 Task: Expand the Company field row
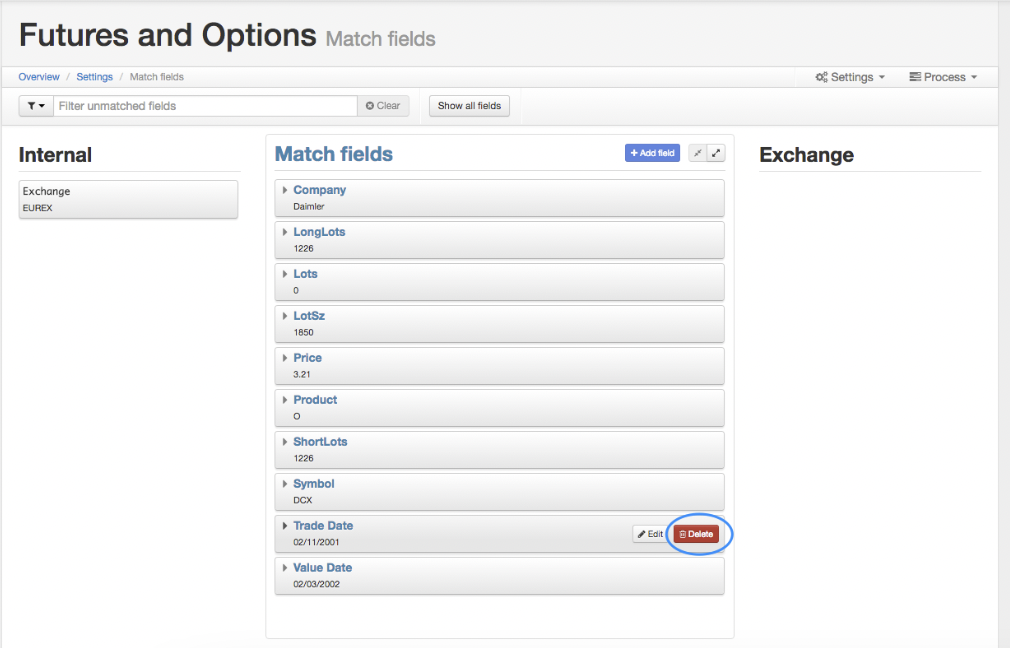[499, 198]
